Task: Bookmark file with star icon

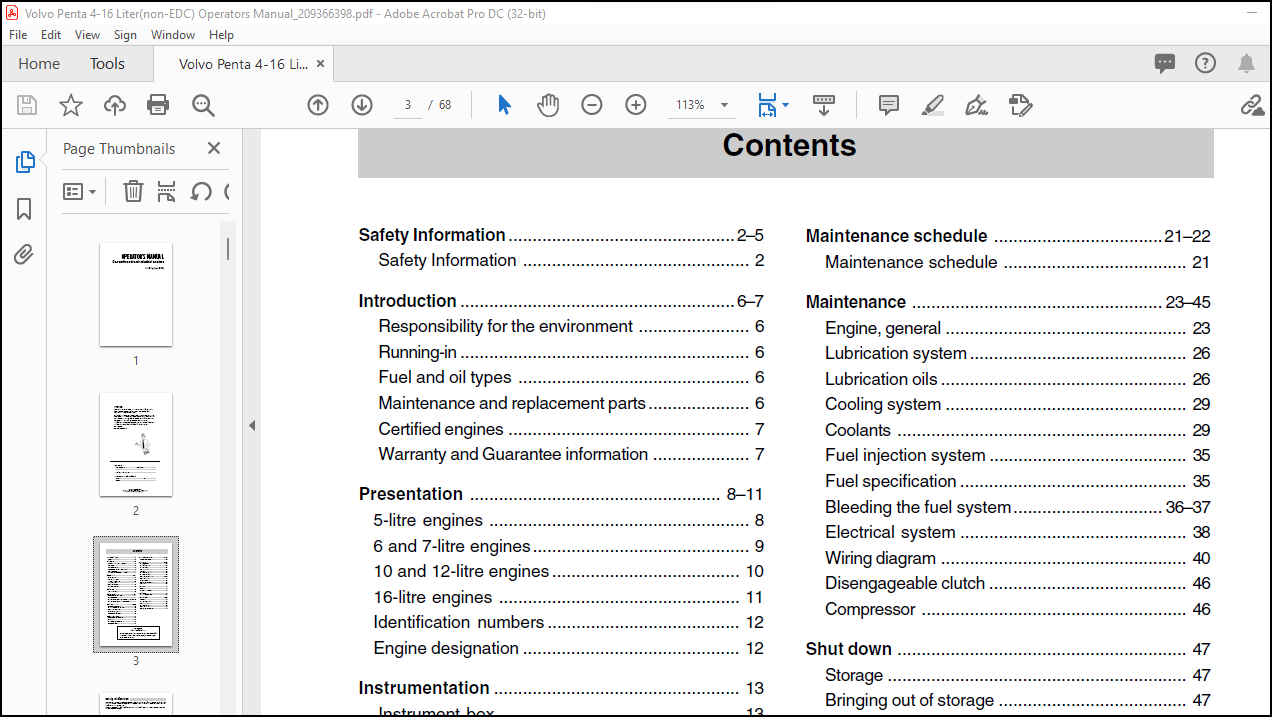Action: point(71,105)
